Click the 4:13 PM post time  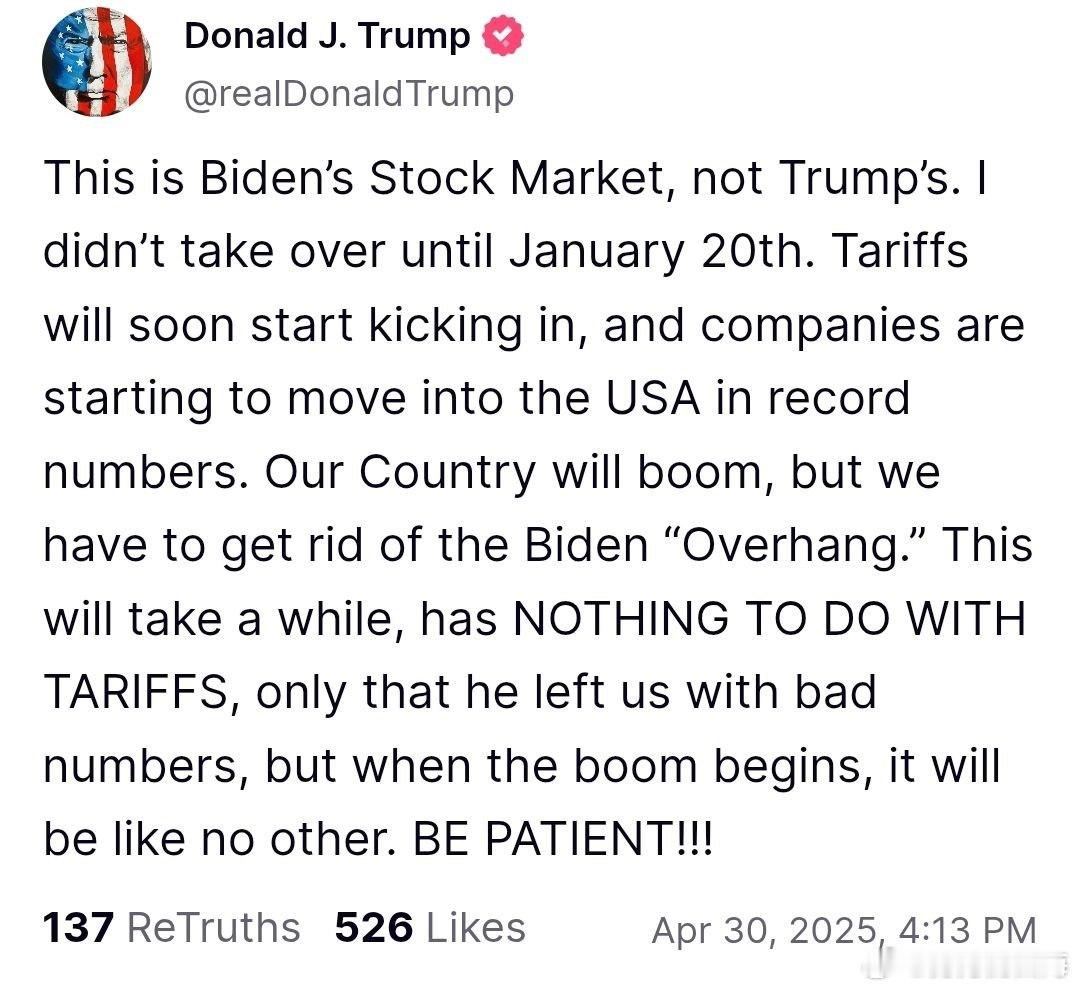tap(967, 931)
